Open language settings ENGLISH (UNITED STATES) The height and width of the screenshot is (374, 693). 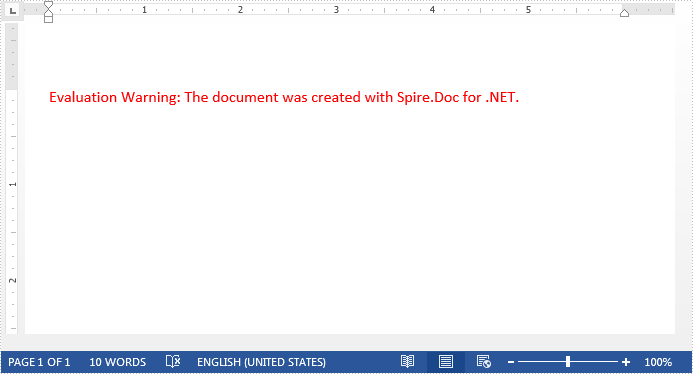pos(261,362)
